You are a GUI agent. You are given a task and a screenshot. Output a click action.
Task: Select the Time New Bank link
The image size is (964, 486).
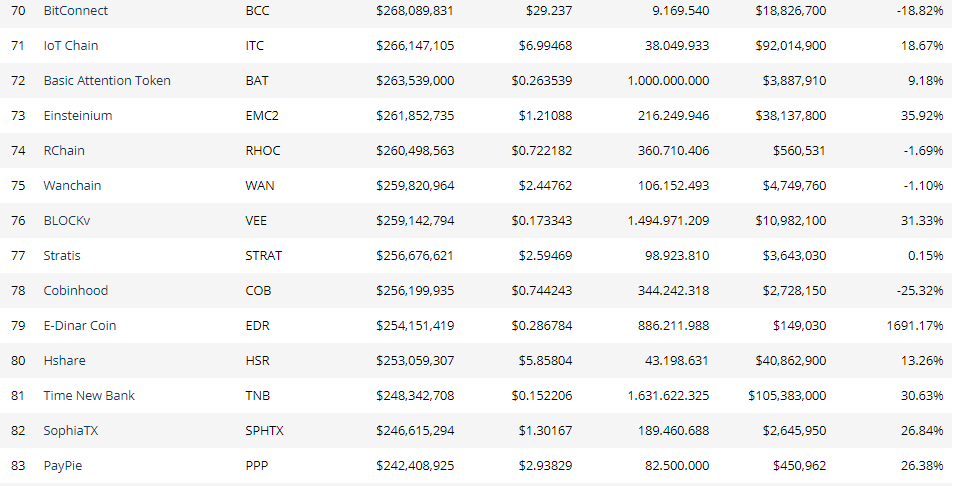point(89,396)
